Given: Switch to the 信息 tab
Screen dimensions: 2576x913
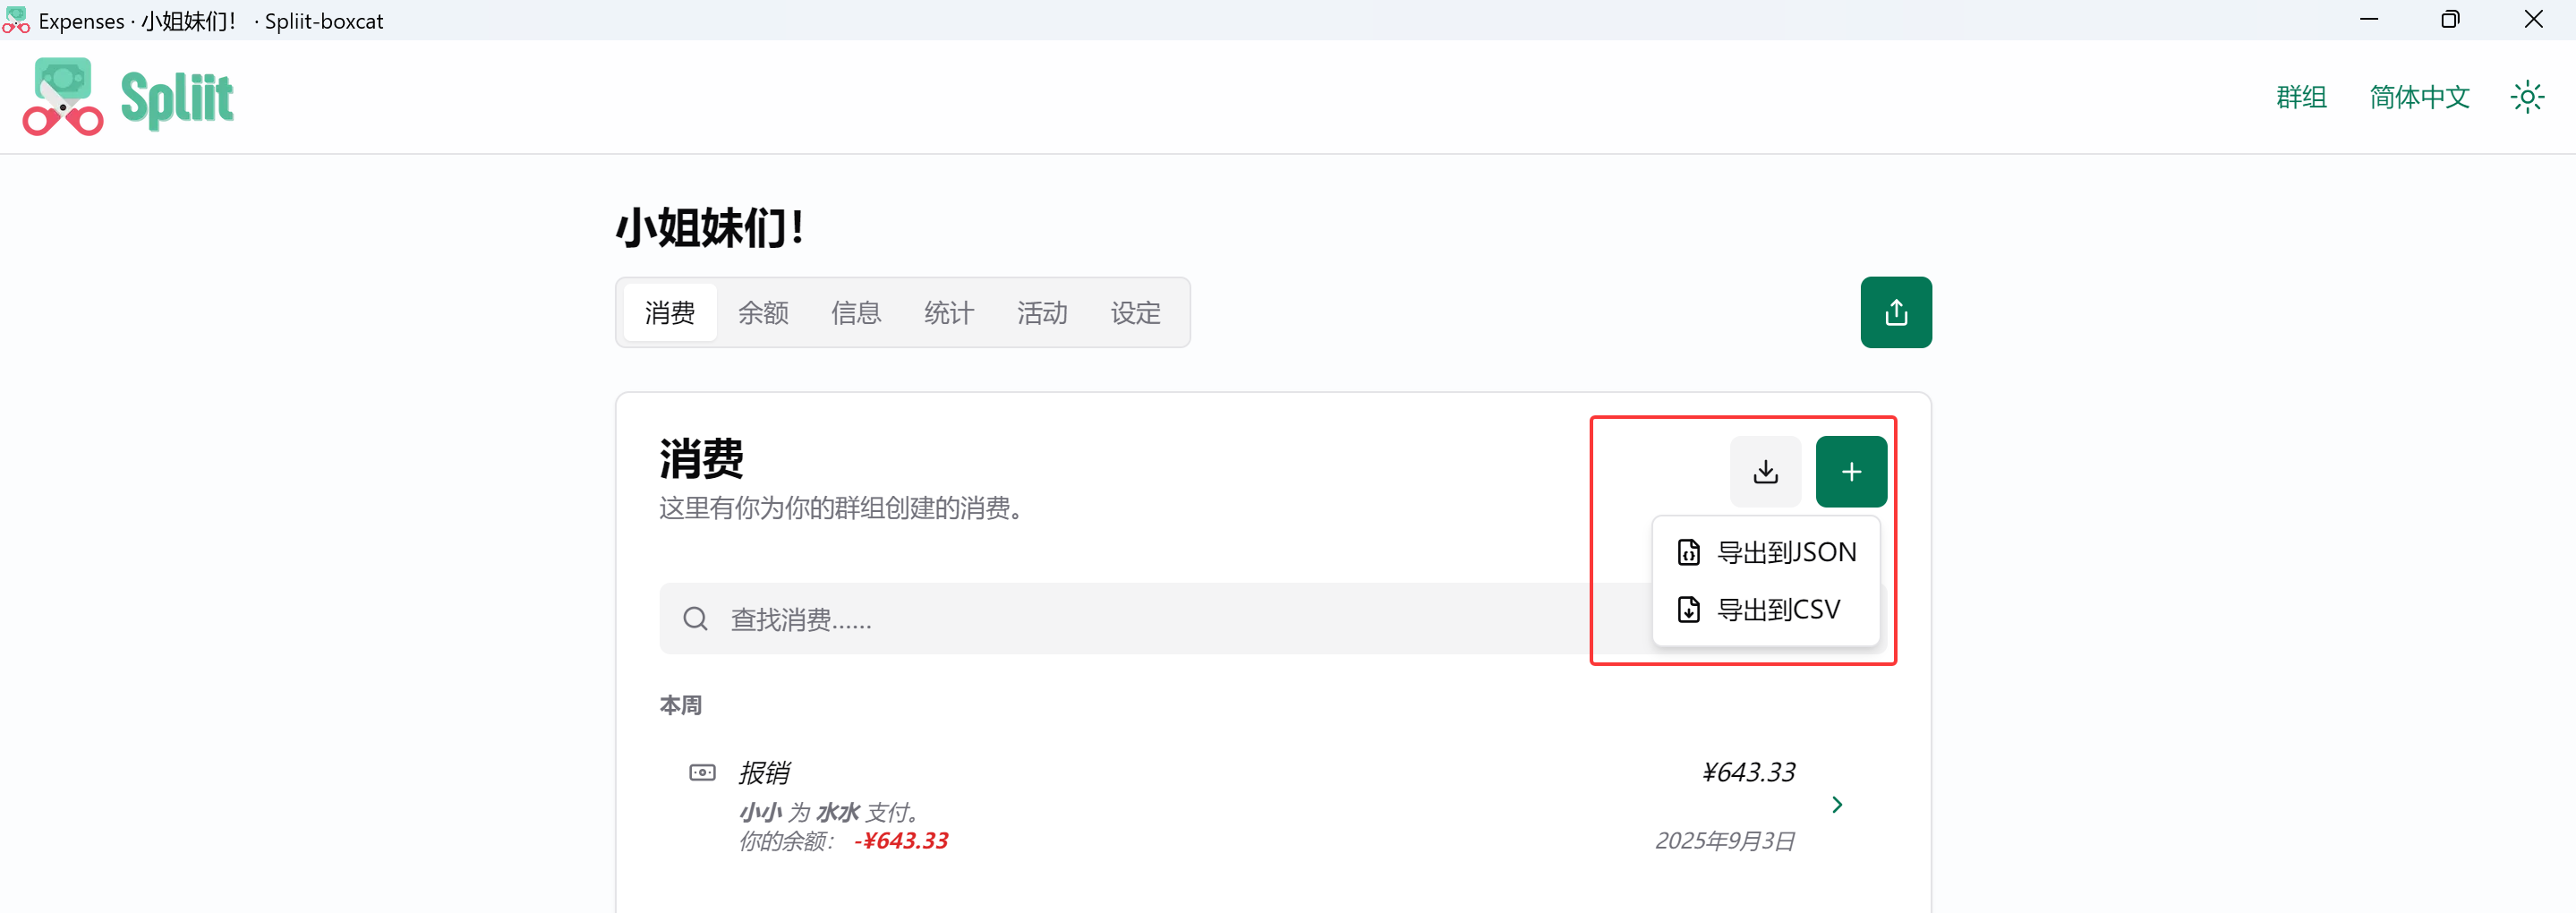Looking at the screenshot, I should point(855,313).
